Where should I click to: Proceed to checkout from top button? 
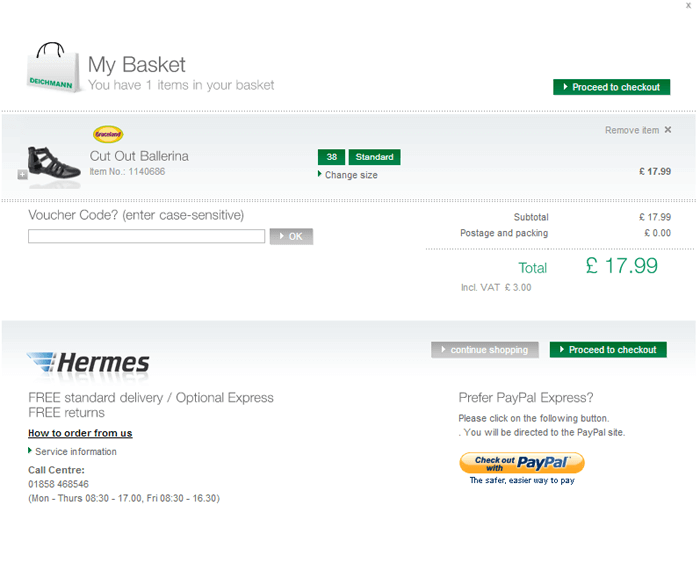[x=611, y=87]
